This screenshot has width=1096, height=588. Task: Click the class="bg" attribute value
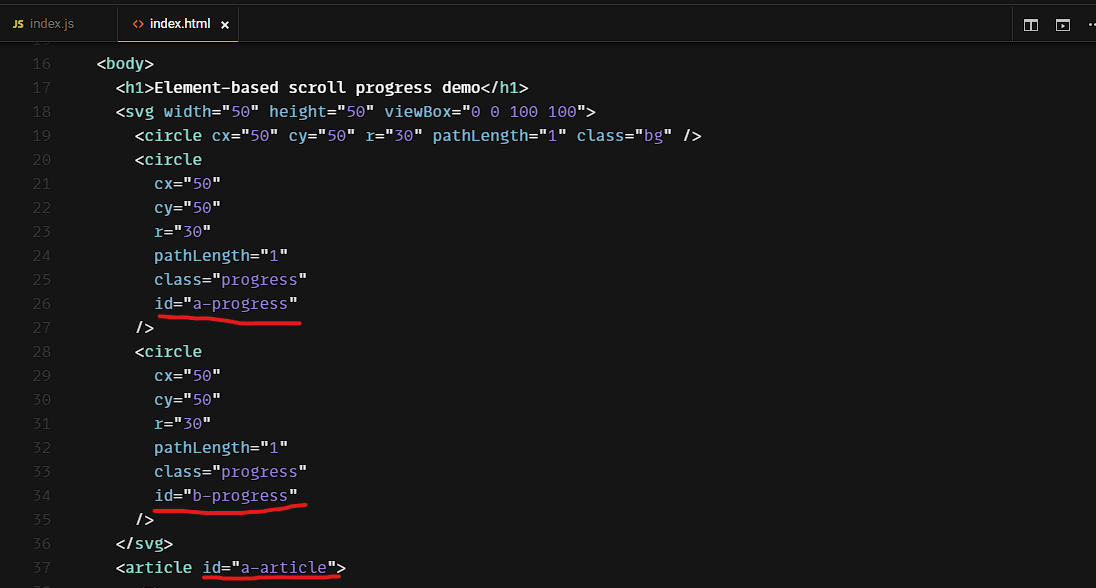651,136
